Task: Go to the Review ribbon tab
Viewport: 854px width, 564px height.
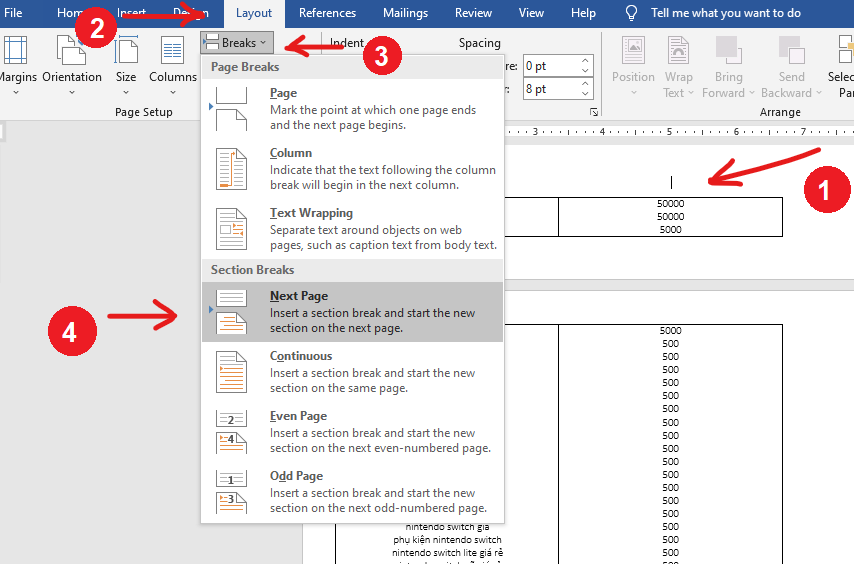Action: (473, 13)
